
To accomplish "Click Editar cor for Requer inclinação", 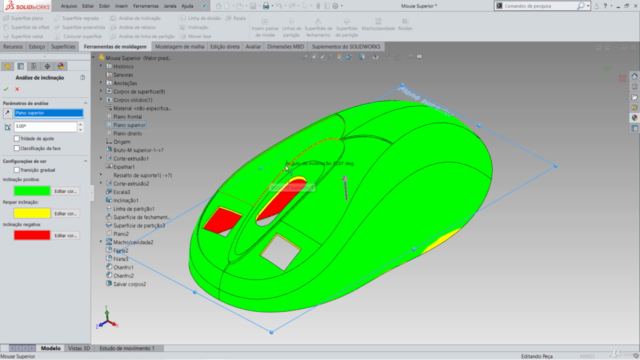I will tap(66, 213).
